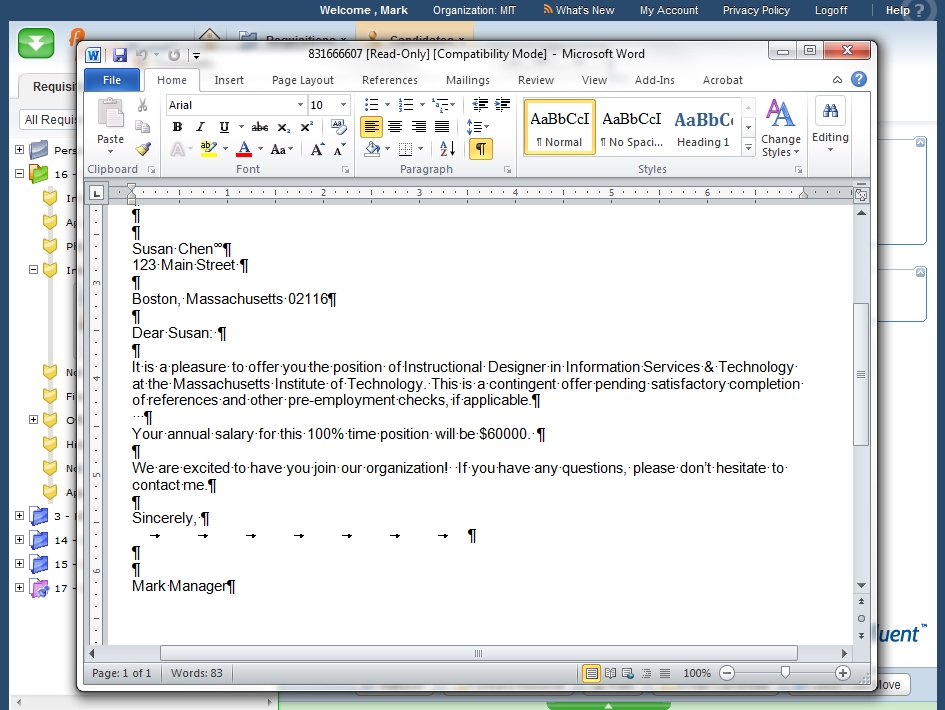Switch to the Review tab
The width and height of the screenshot is (945, 710).
tap(535, 80)
